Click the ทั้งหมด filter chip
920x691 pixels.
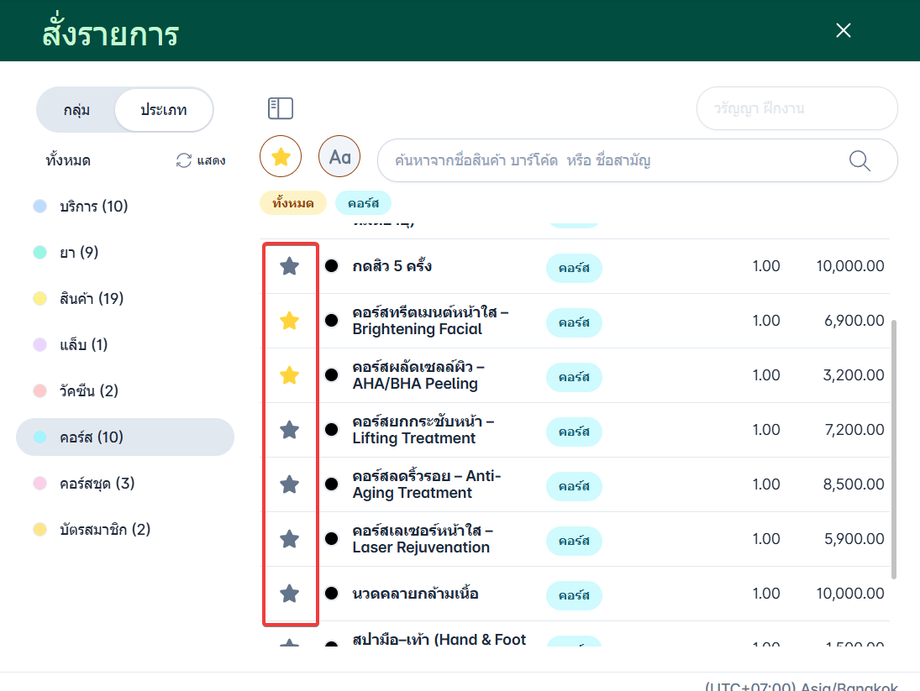coord(292,203)
